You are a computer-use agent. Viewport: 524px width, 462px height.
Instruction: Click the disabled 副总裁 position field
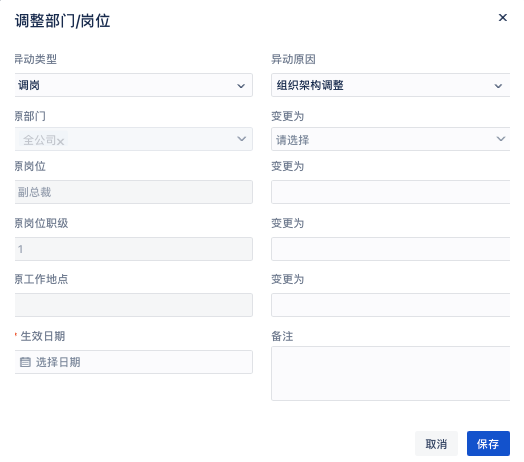pos(134,192)
